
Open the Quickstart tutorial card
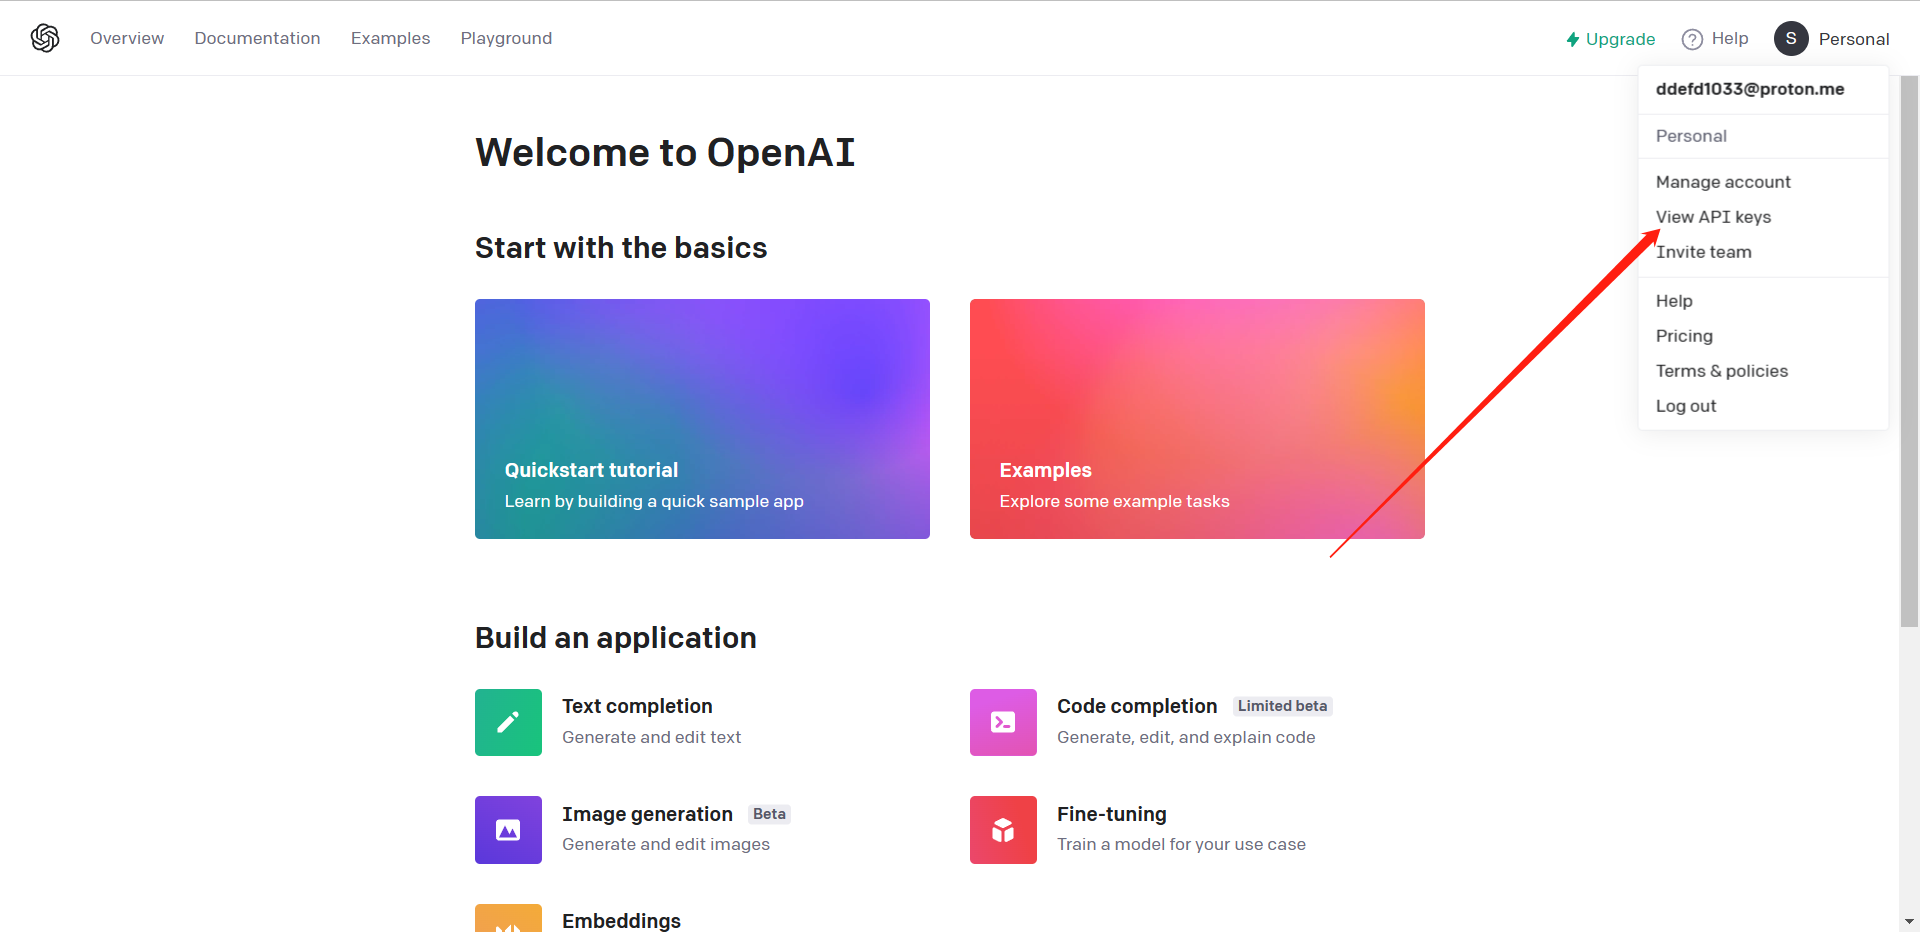pos(702,419)
